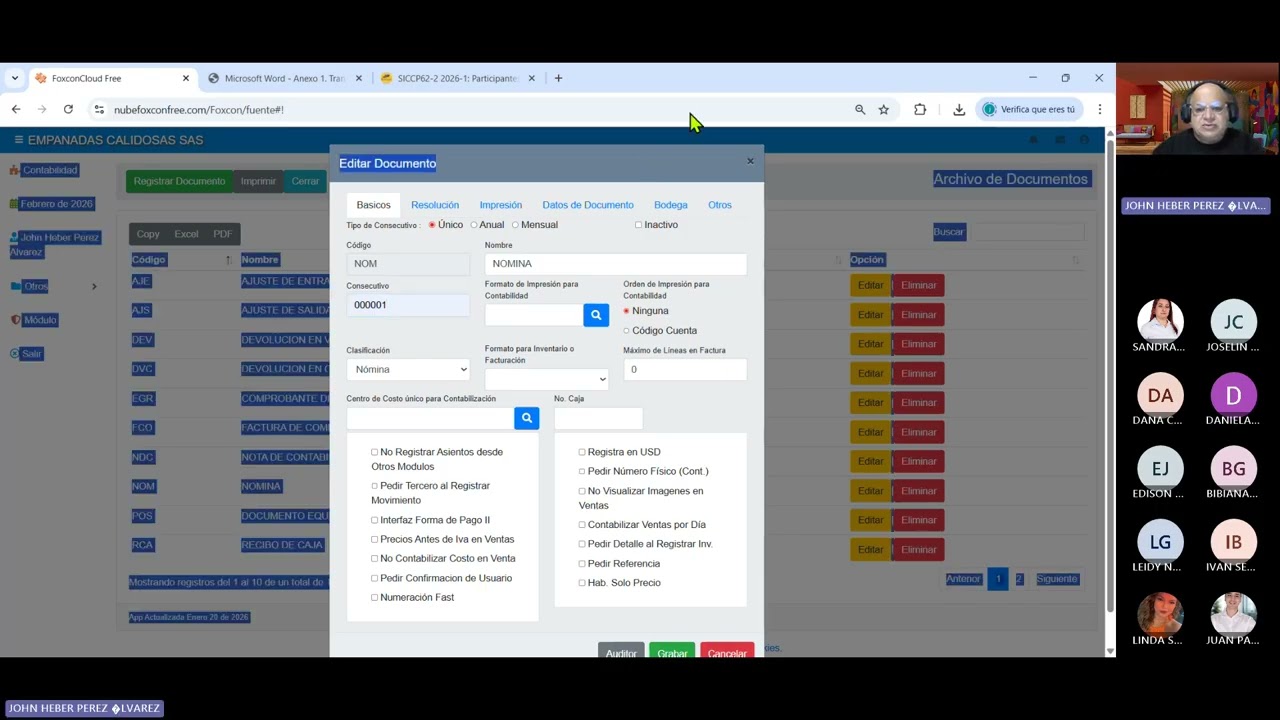Viewport: 1280px width, 720px height.
Task: Click Grabar button
Action: [672, 651]
